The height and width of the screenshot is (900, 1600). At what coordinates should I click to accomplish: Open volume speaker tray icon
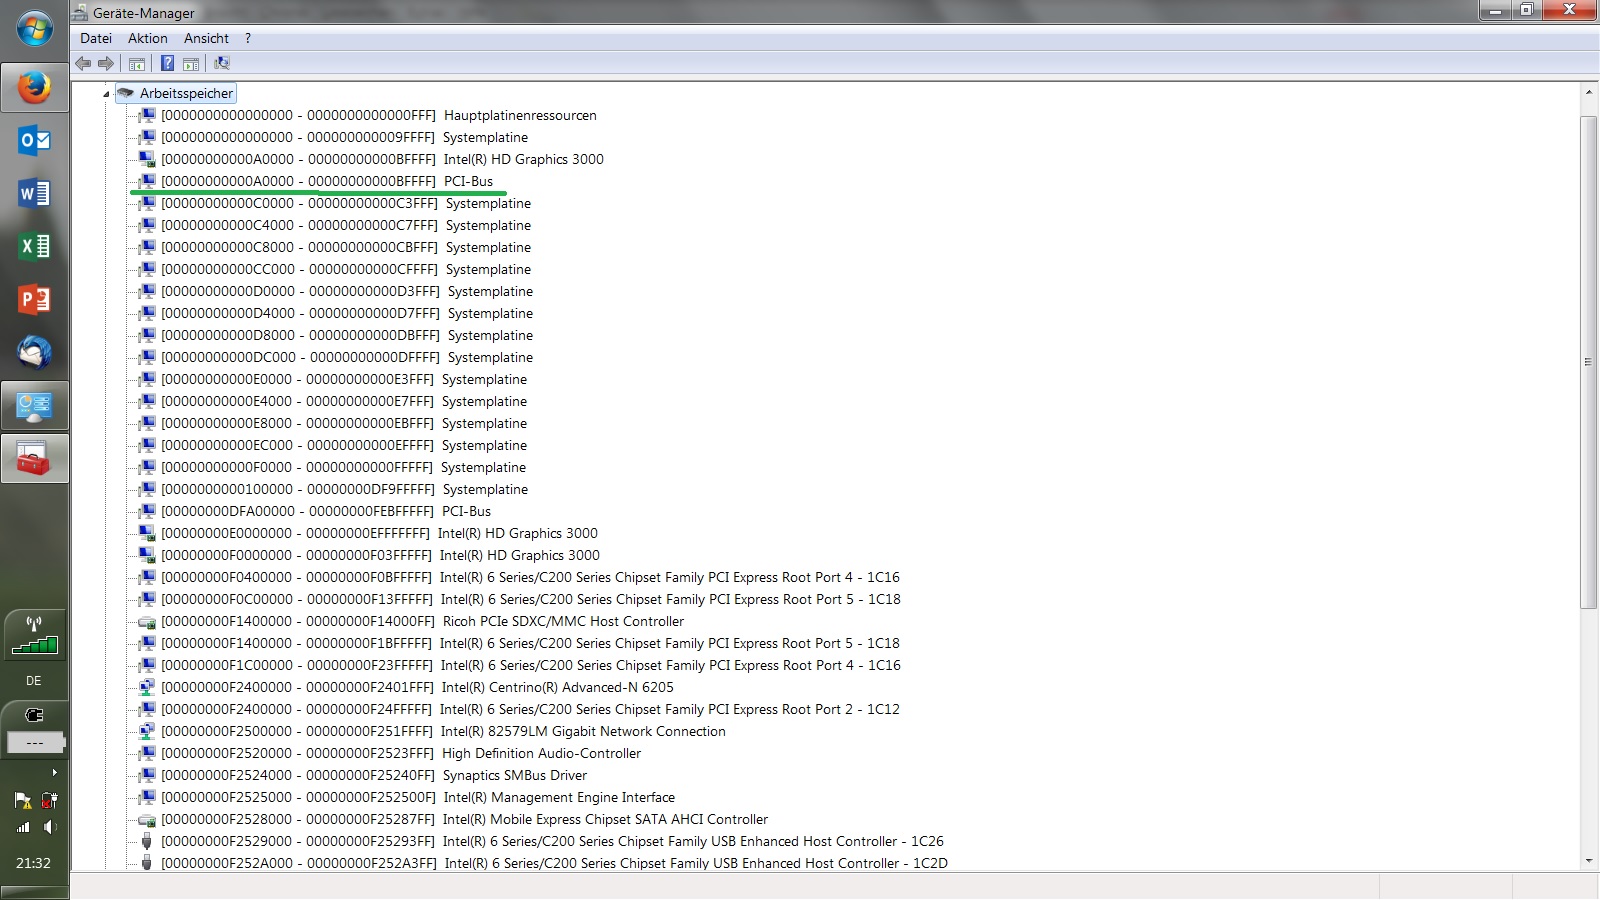48,827
